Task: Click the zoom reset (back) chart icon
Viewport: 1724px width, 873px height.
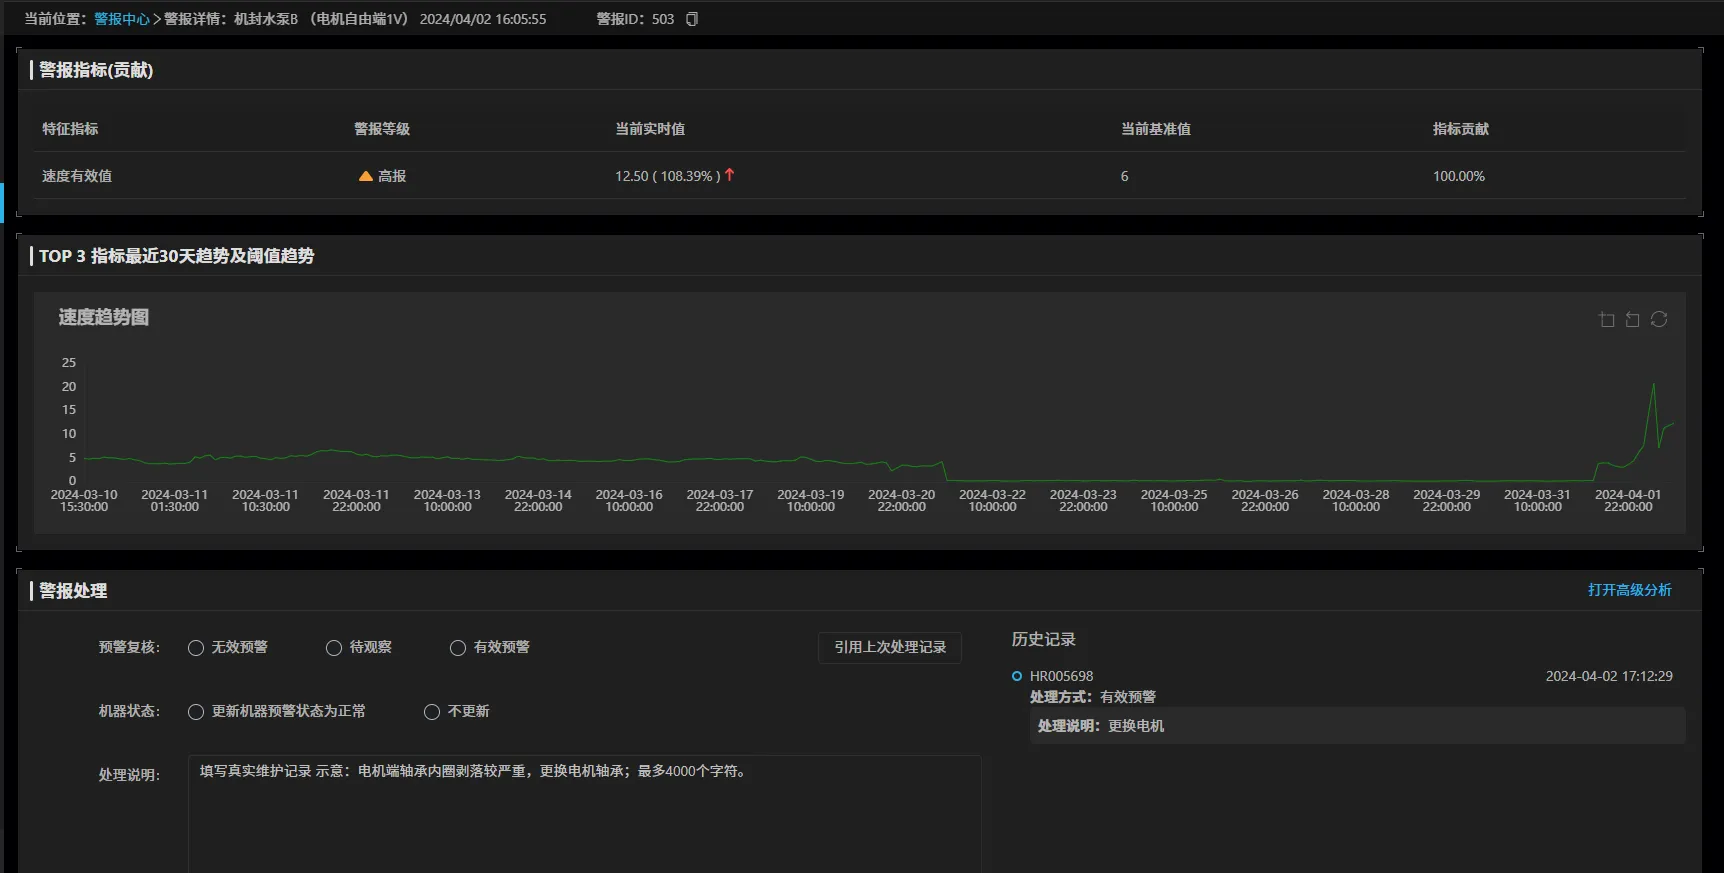Action: coord(1633,320)
